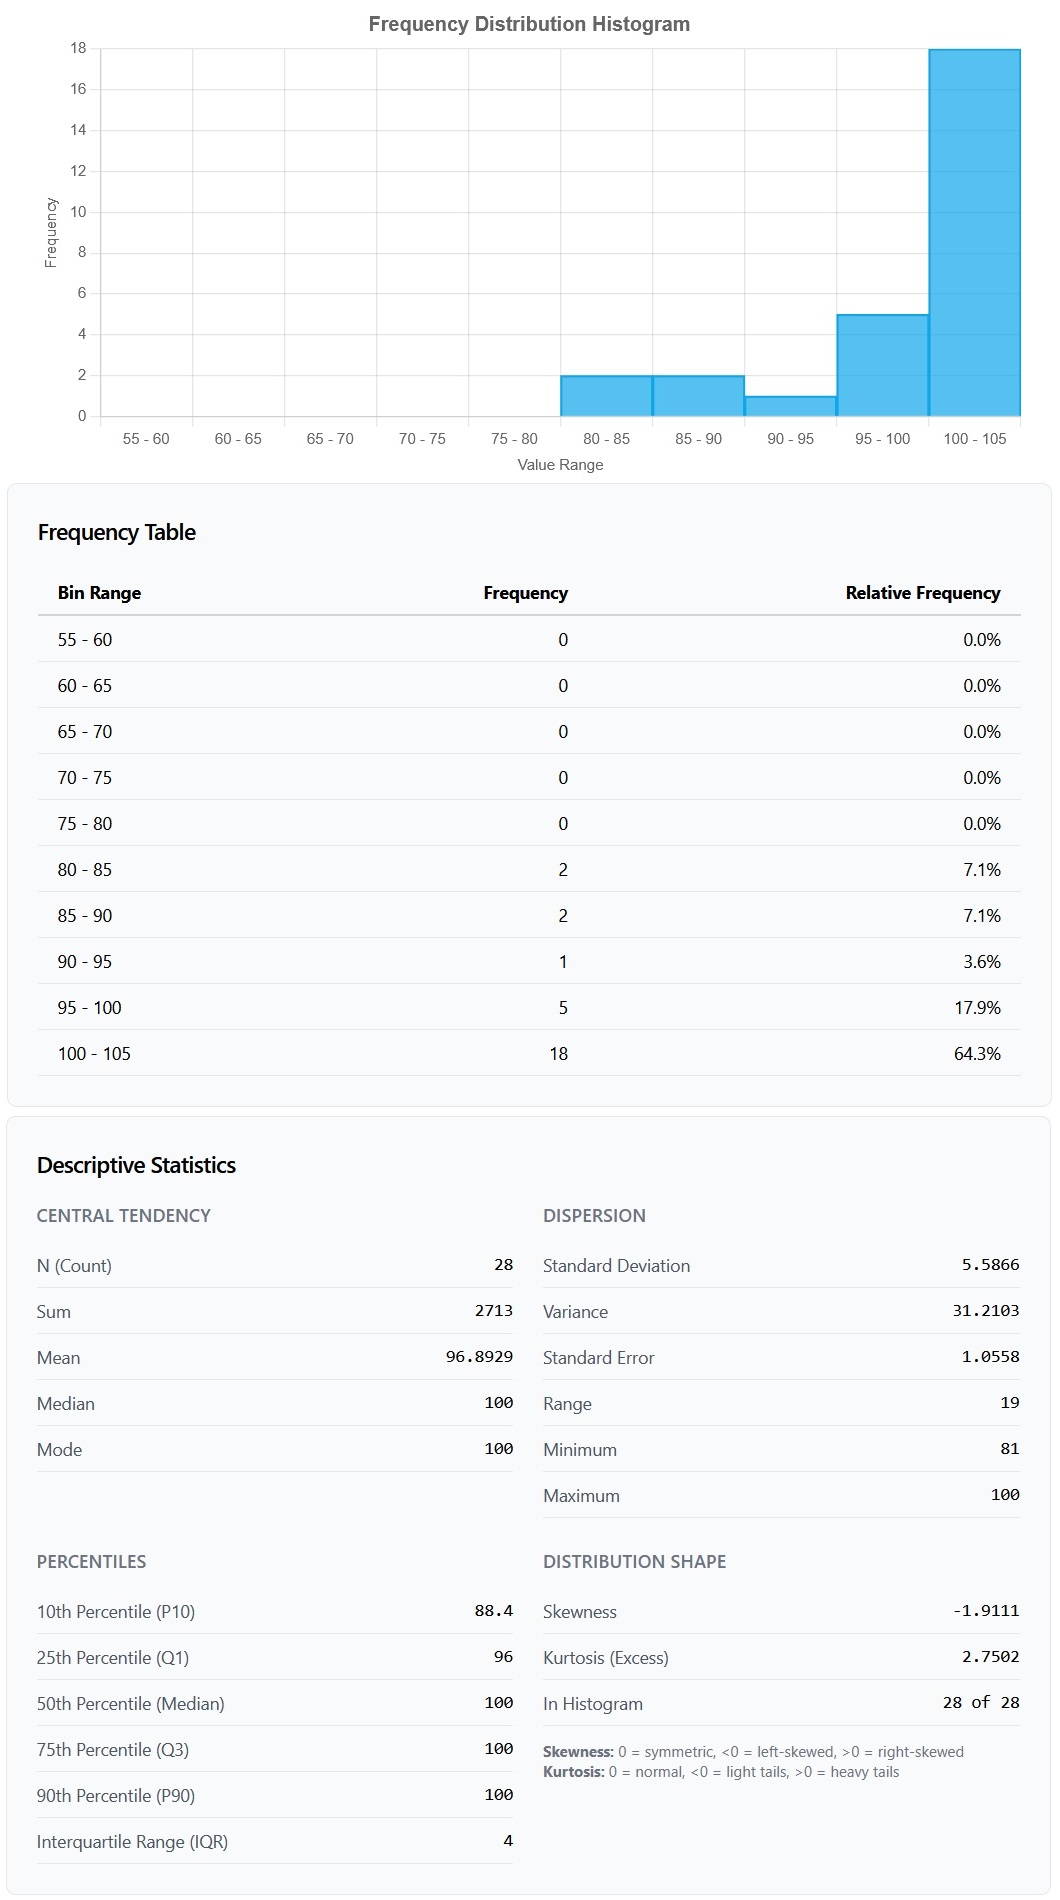The width and height of the screenshot is (1060, 1900).
Task: Click the Frequency Distribution Histogram title
Action: pos(529,24)
